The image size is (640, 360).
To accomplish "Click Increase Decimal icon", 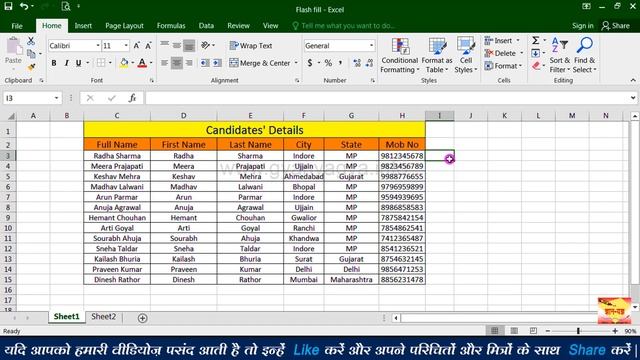I will [357, 63].
